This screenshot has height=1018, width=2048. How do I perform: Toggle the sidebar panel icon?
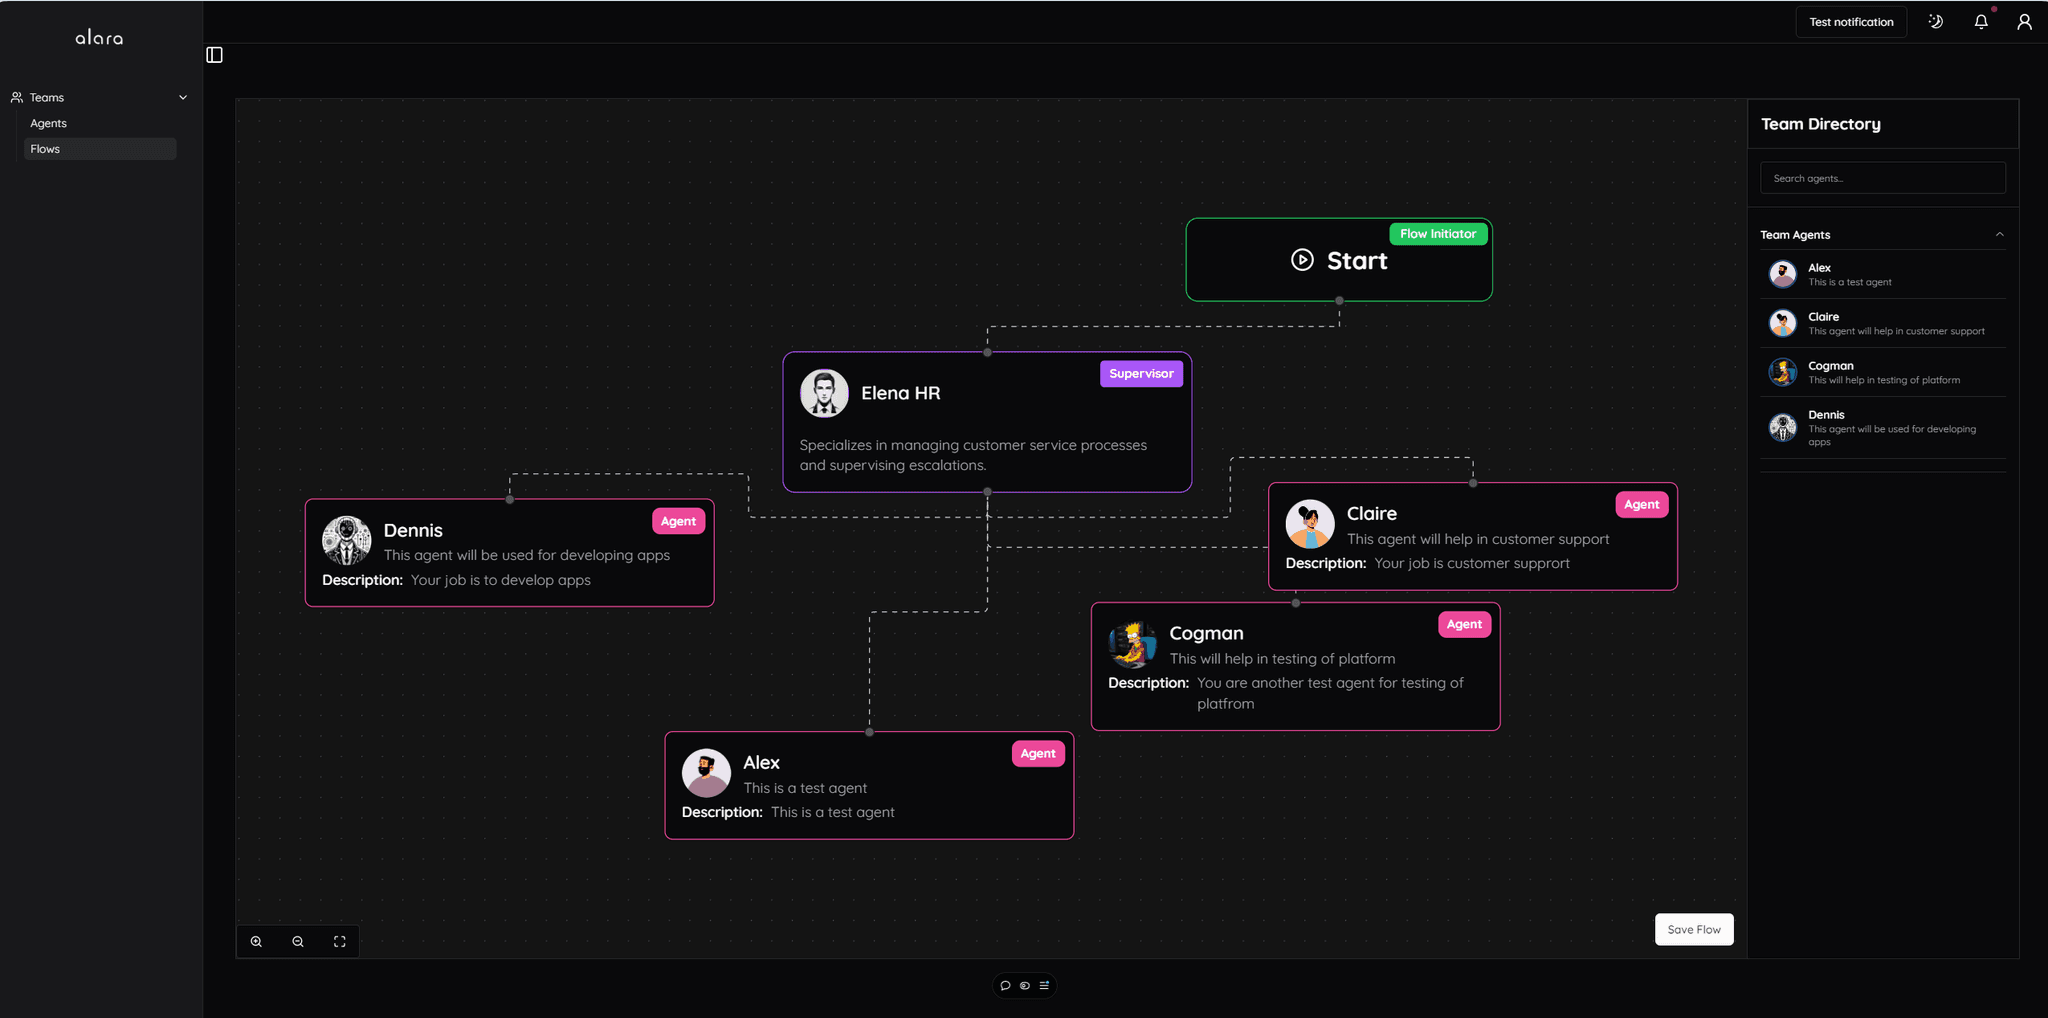(214, 55)
